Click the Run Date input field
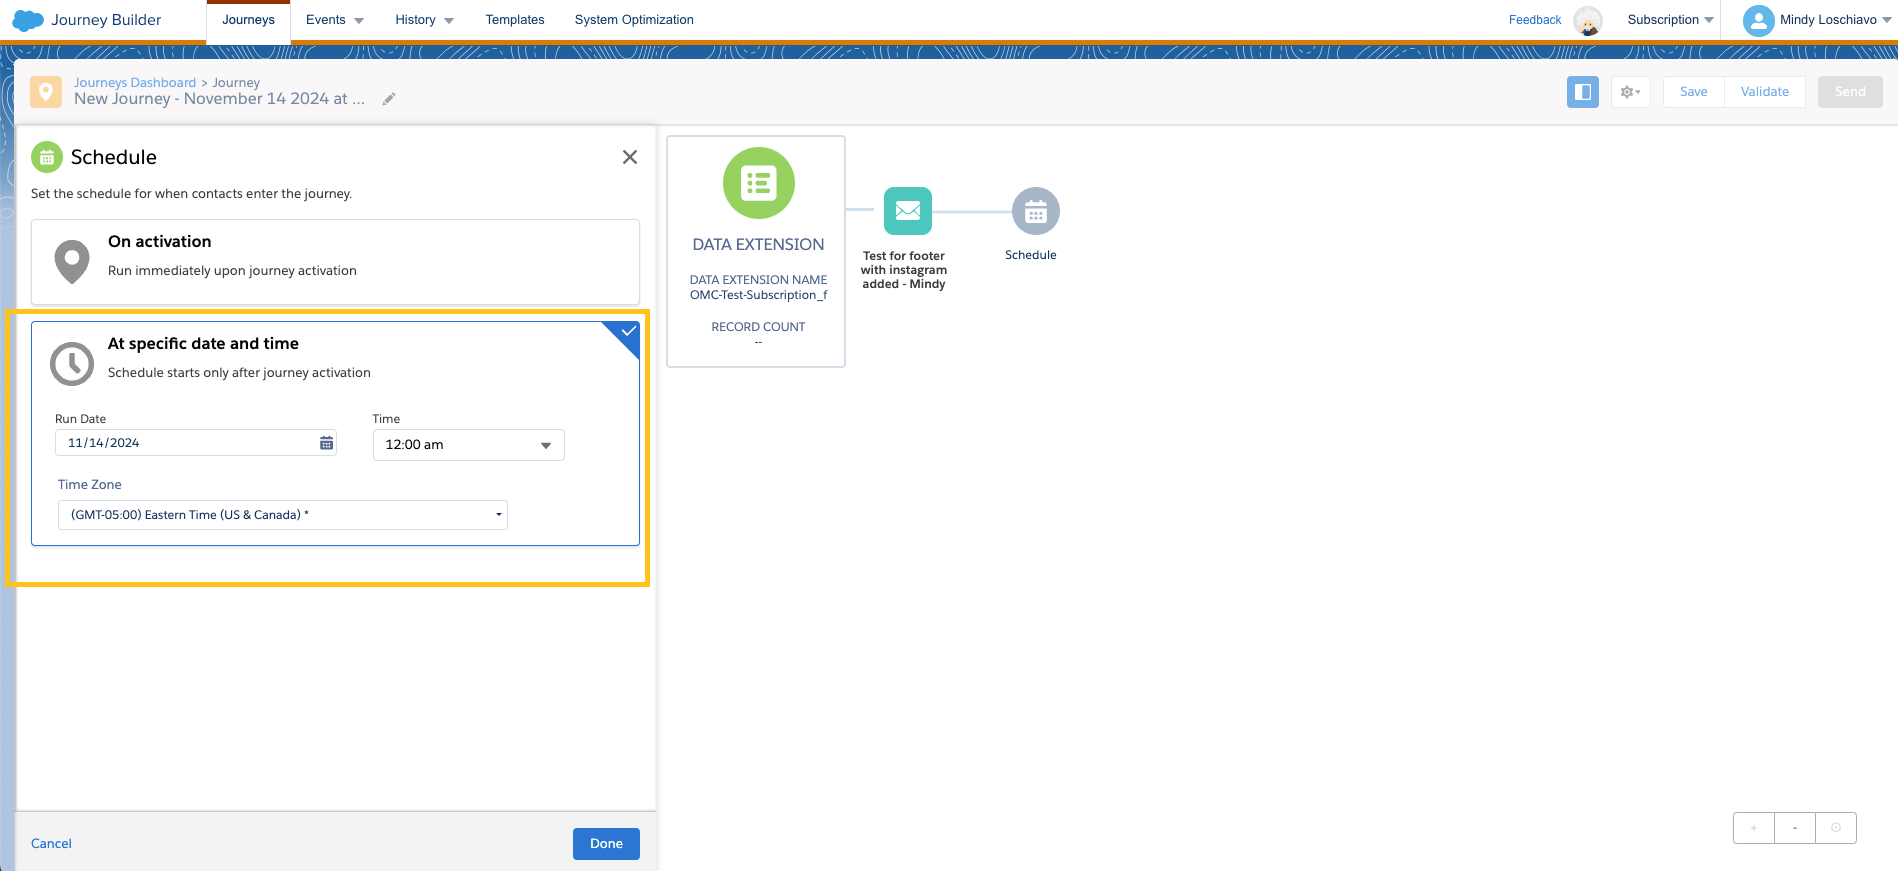Image resolution: width=1898 pixels, height=871 pixels. pyautogui.click(x=185, y=443)
